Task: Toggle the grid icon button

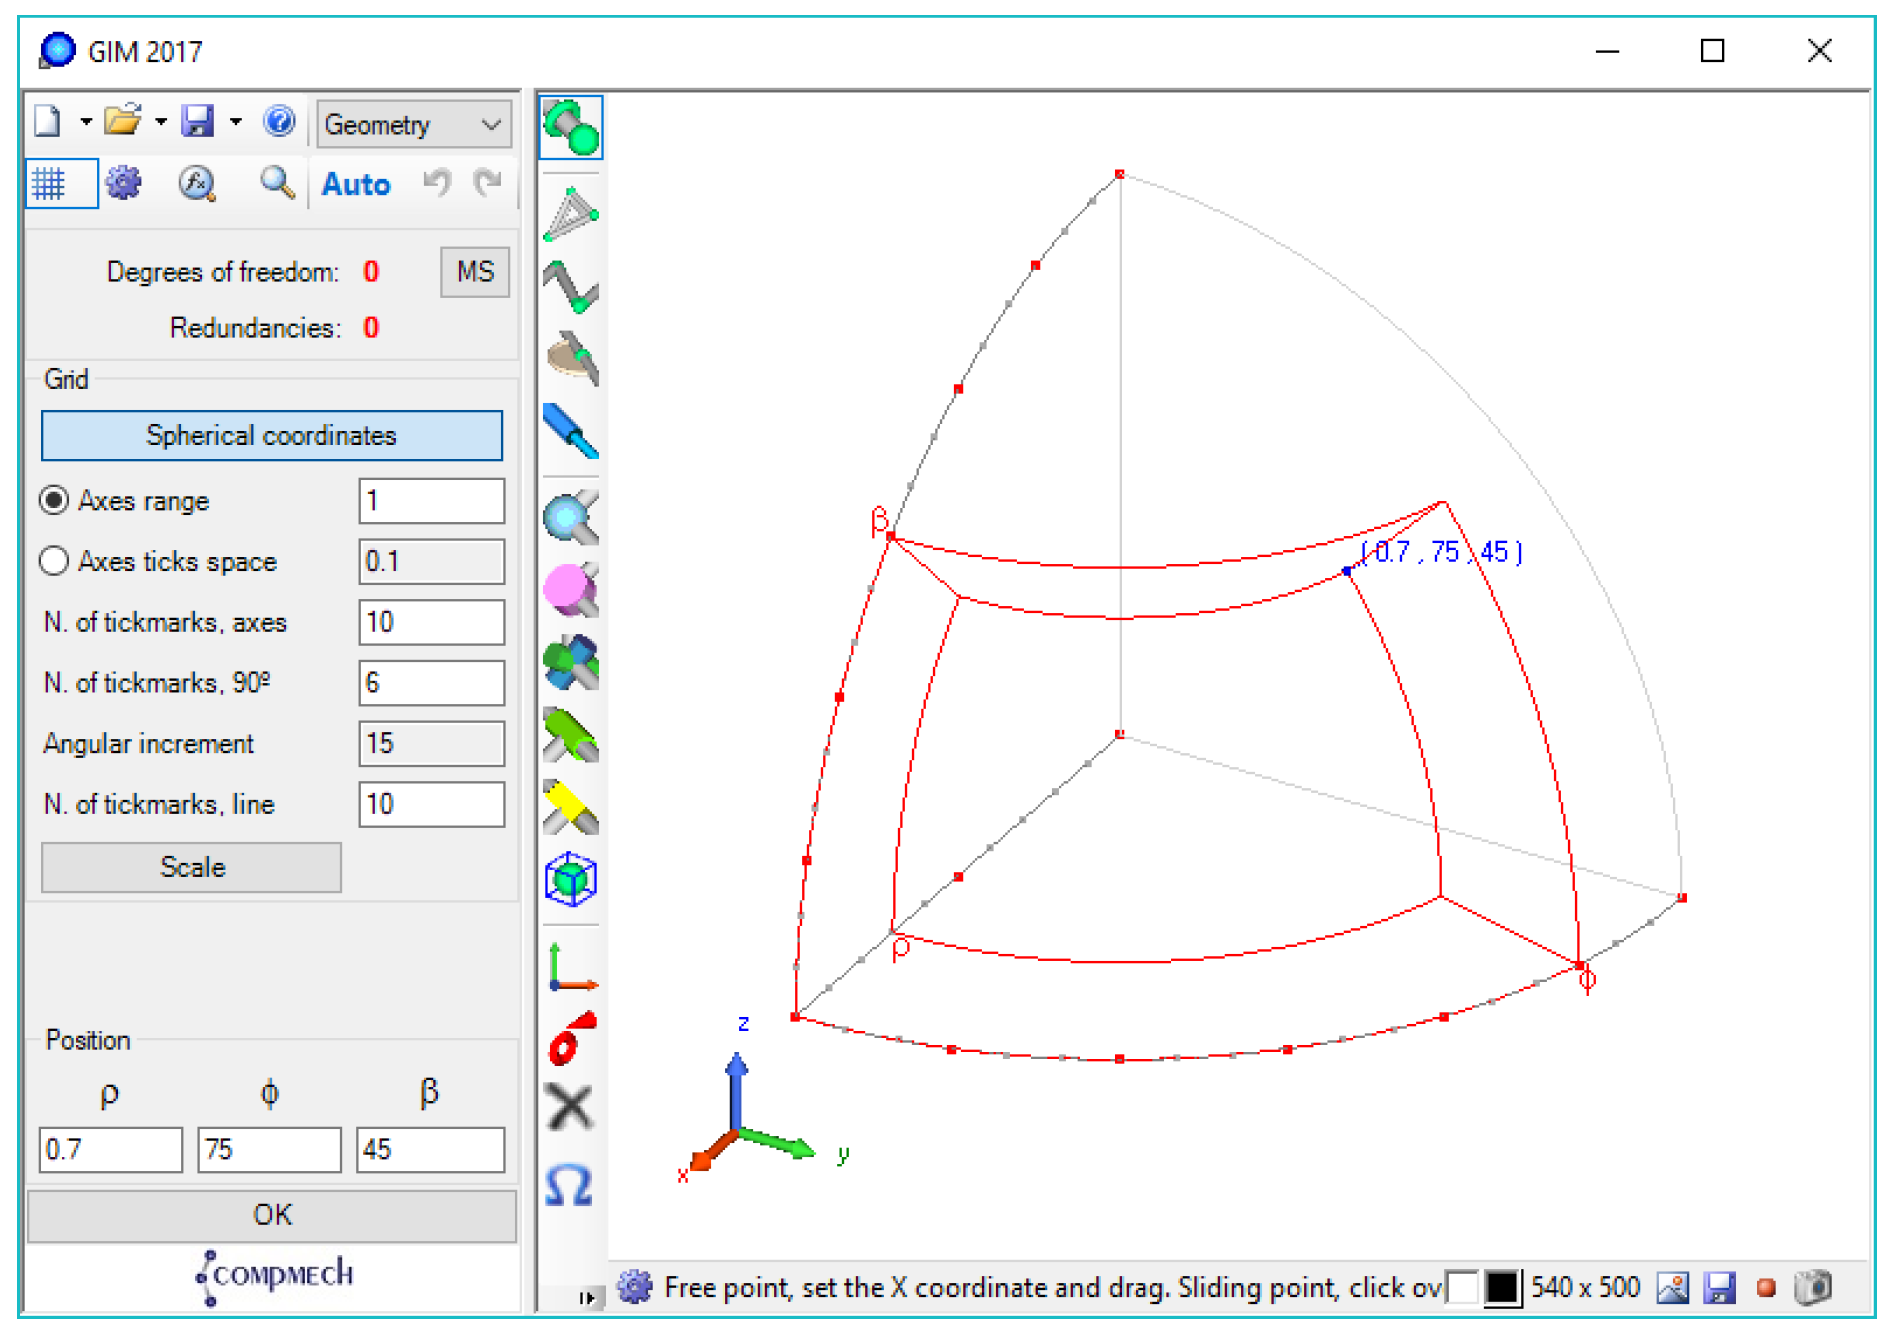Action: [50, 184]
